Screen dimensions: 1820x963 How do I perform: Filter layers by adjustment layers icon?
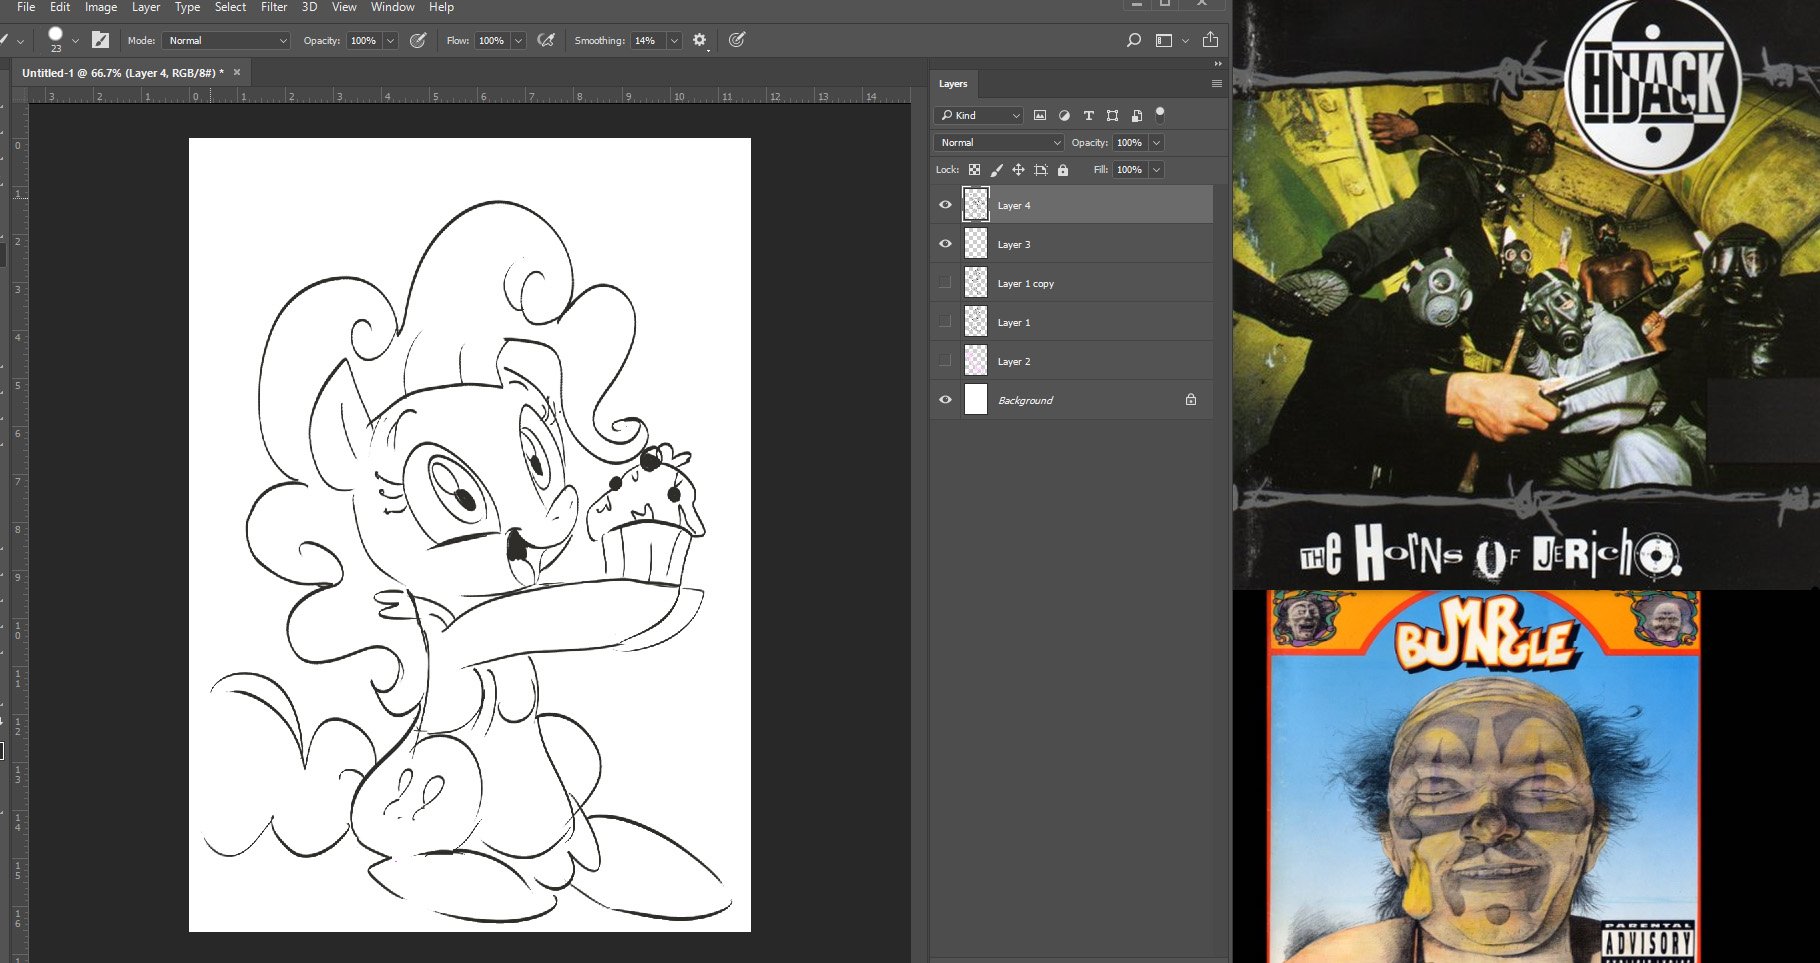[1064, 115]
